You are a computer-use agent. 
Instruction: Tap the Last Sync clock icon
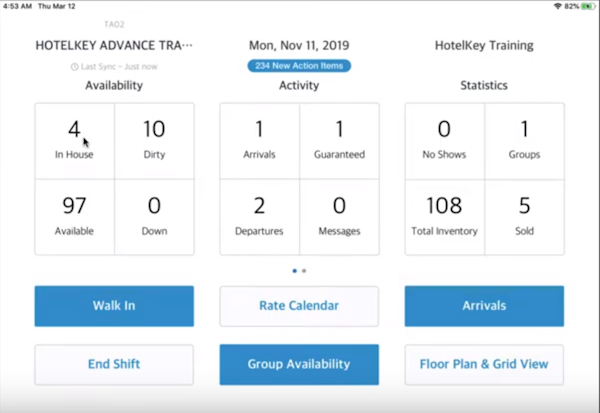pyautogui.click(x=75, y=66)
